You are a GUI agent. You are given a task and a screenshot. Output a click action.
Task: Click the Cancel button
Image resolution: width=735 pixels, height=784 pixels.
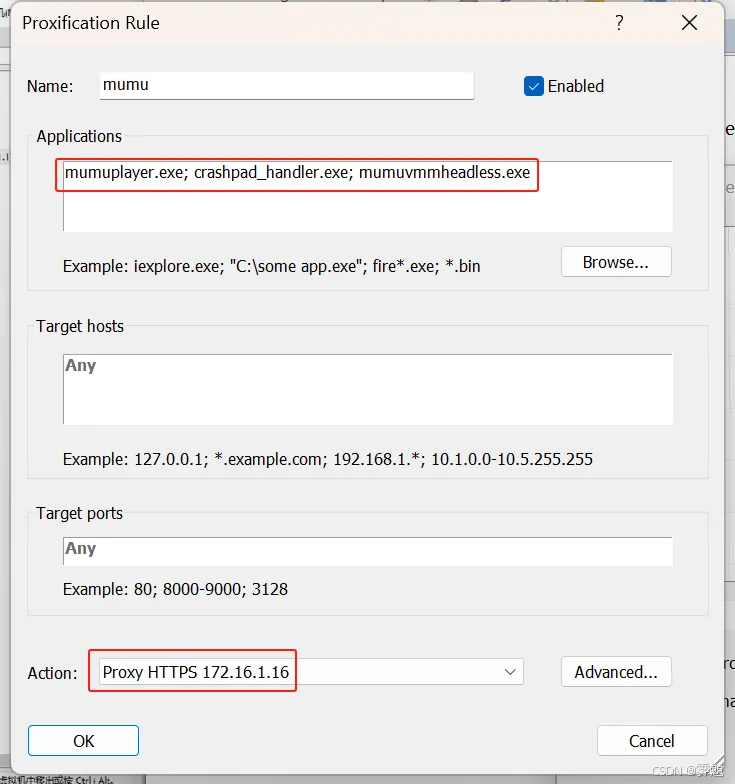[652, 740]
